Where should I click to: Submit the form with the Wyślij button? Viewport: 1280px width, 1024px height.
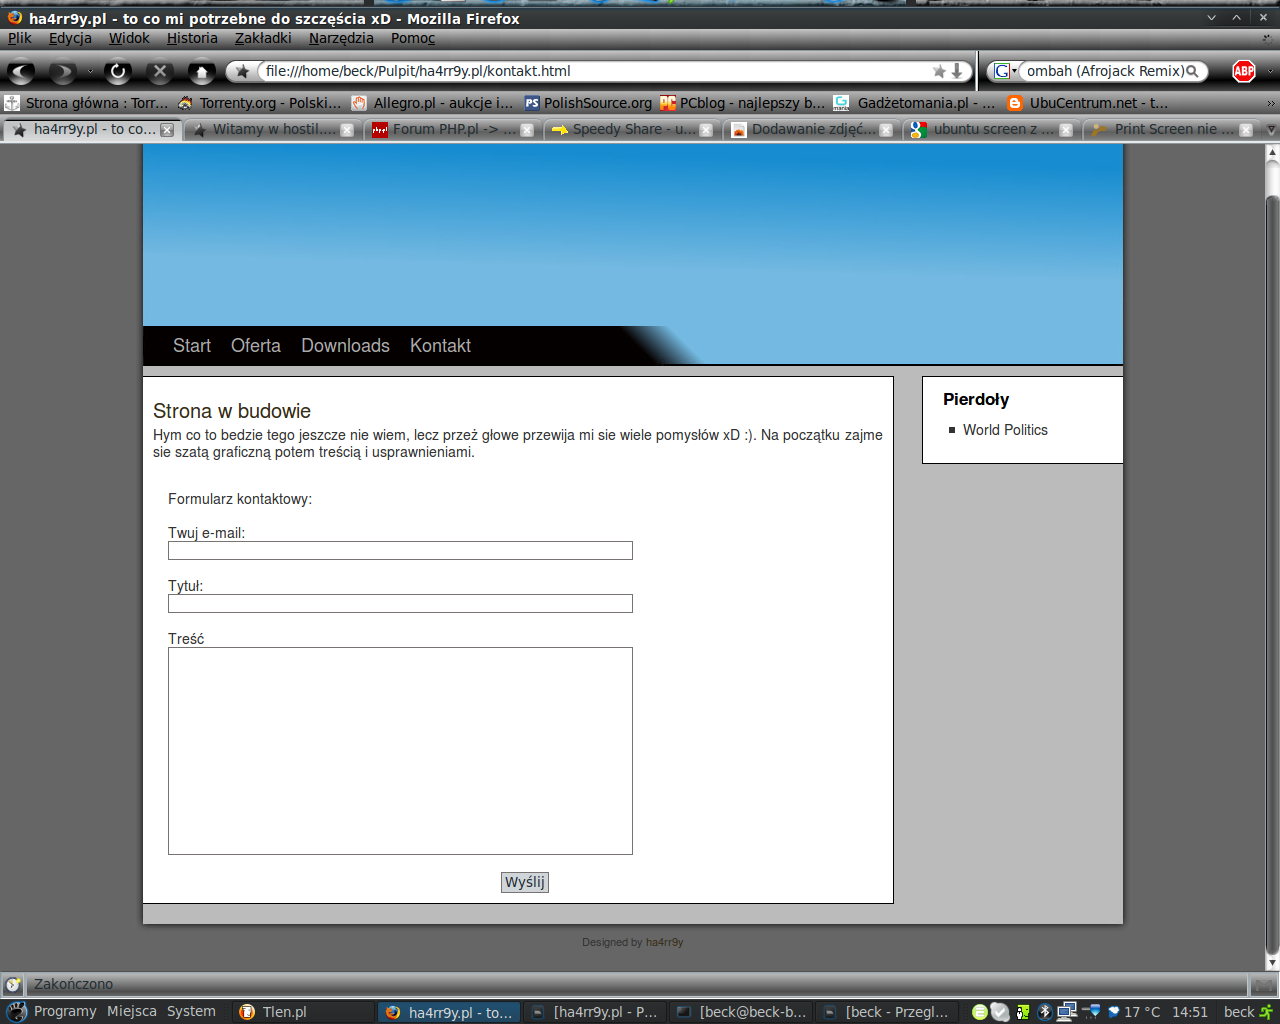coord(525,882)
